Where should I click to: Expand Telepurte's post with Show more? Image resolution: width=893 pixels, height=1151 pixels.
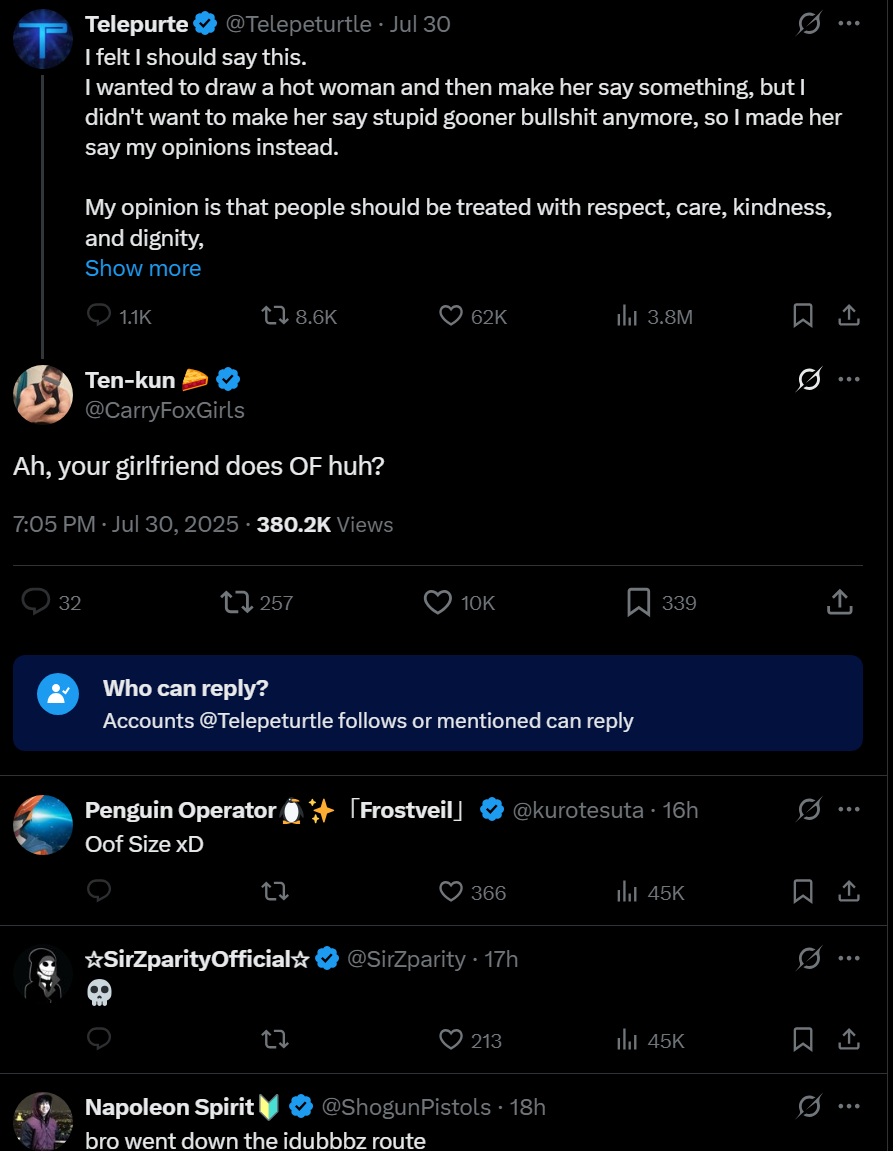(x=143, y=268)
